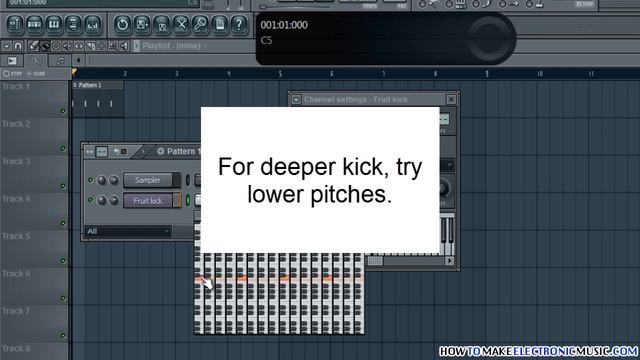The width and height of the screenshot is (640, 360).
Task: Select the Playback speaker tool in Playlist
Action: pyautogui.click(x=124, y=46)
